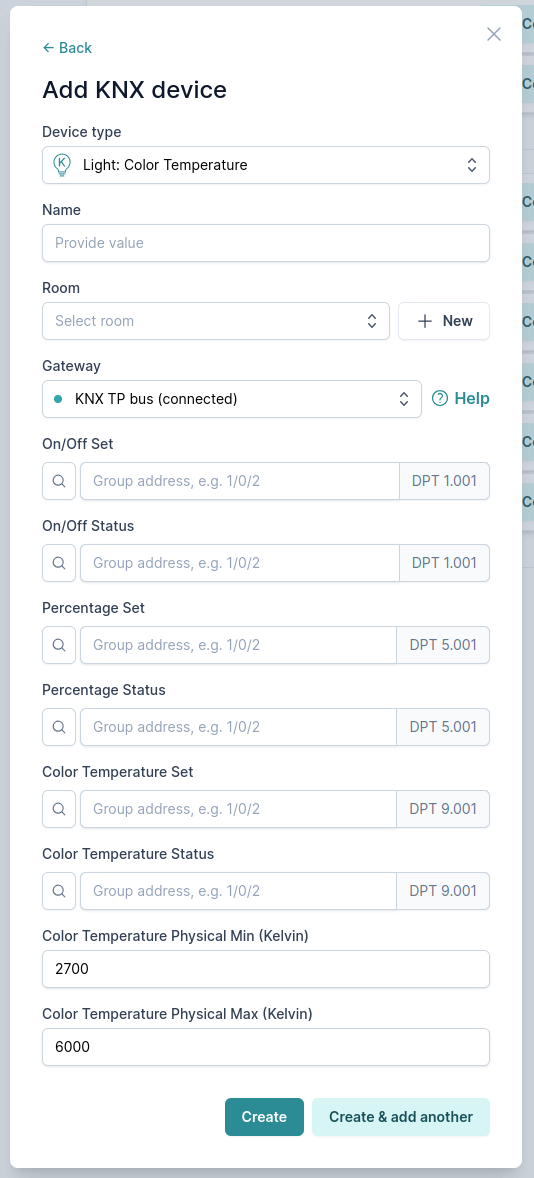Viewport: 534px width, 1178px height.
Task: Click Color Temperature Physical Max field
Action: click(266, 1047)
